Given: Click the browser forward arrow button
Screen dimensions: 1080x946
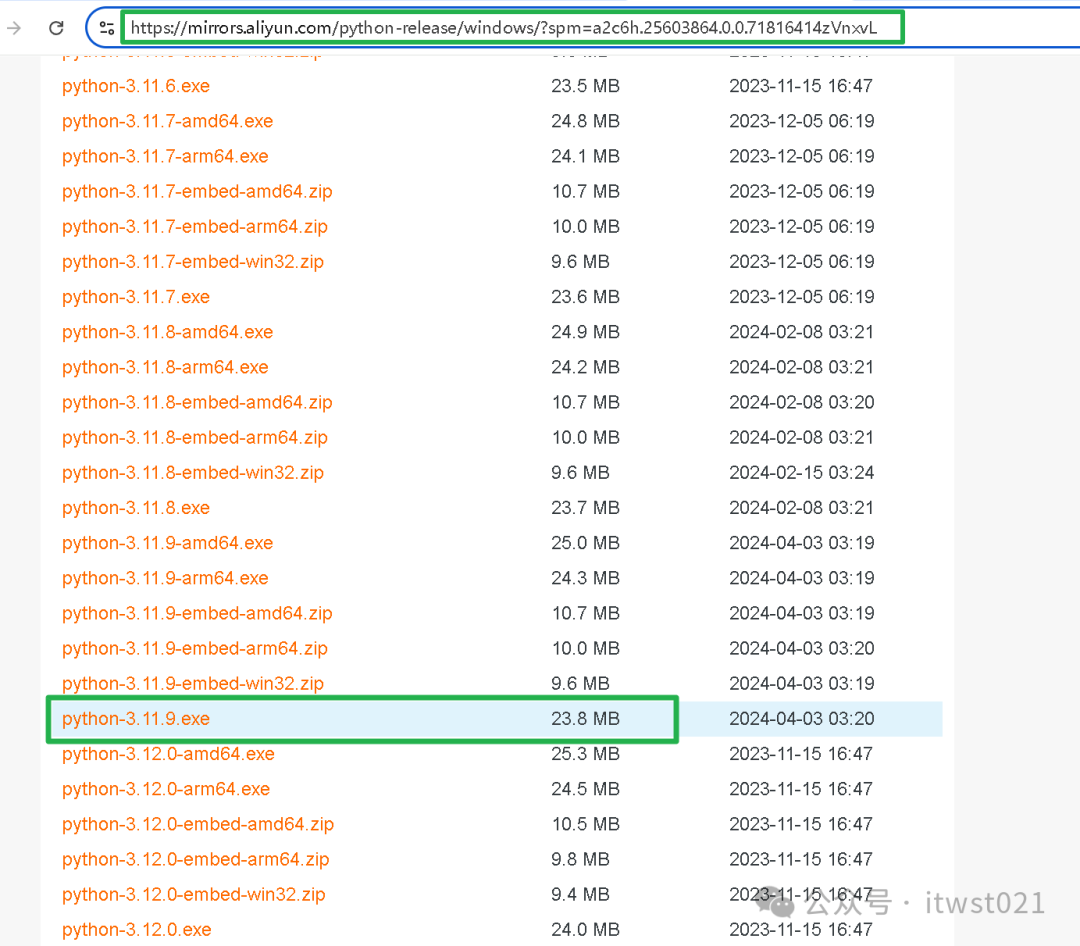Looking at the screenshot, I should pyautogui.click(x=14, y=28).
